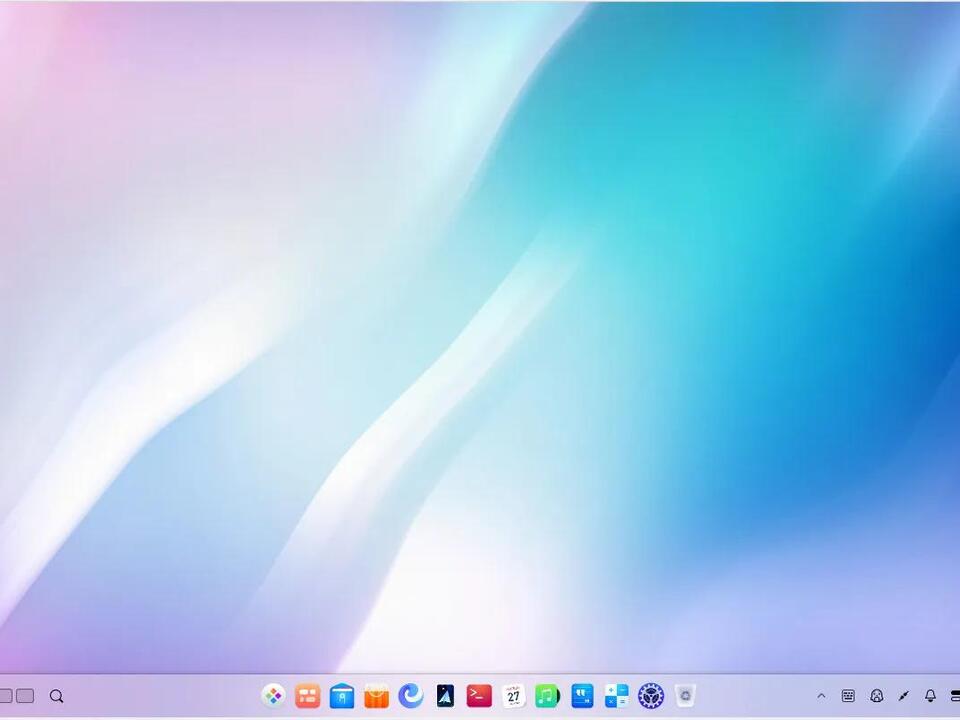
Task: Open the Launcher from the dock
Action: click(x=274, y=696)
